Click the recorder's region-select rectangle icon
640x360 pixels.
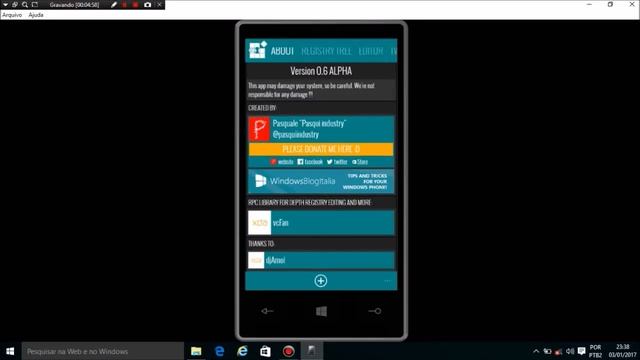35,4
